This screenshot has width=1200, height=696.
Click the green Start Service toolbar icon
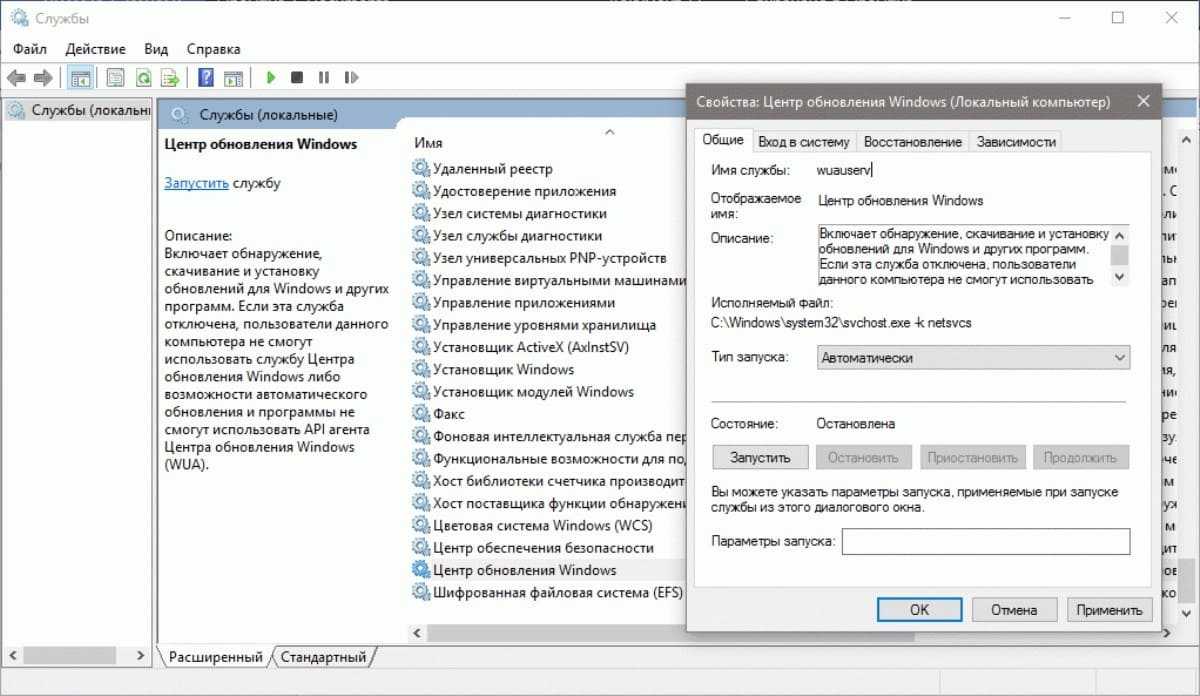[271, 77]
